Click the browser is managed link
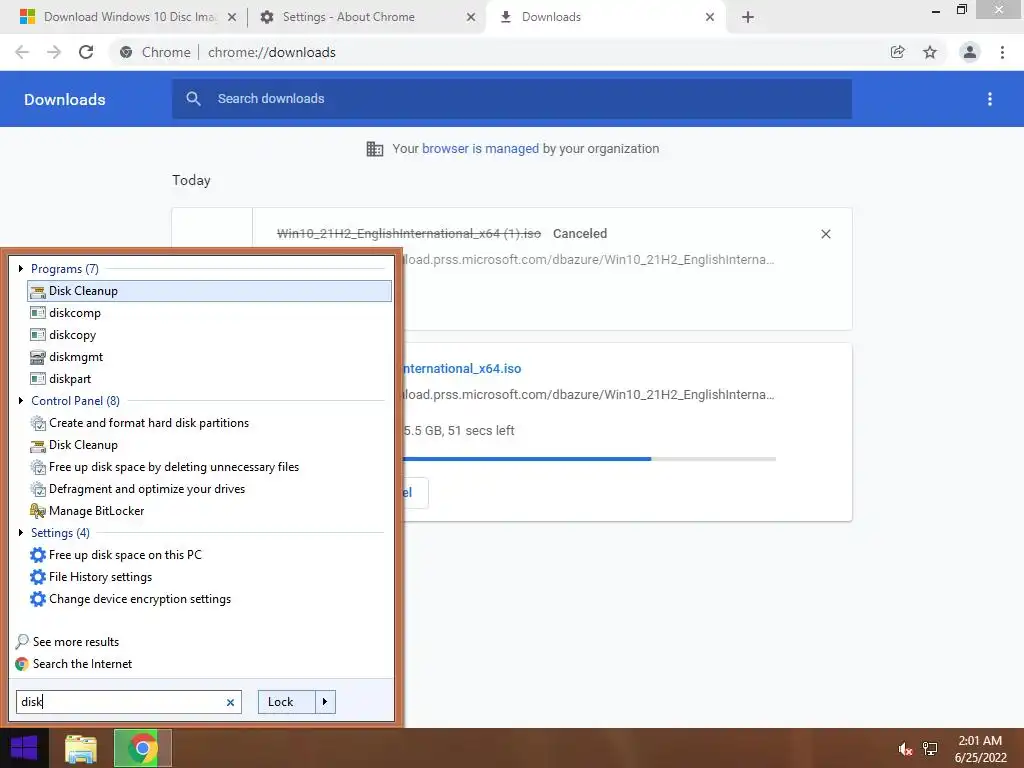The image size is (1024, 768). [480, 149]
